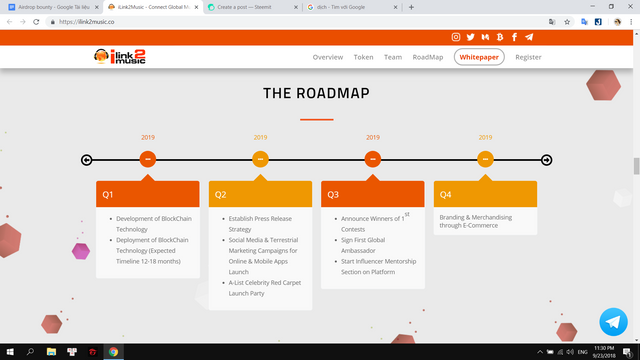
Task: Navigate to Token section
Action: (x=363, y=57)
